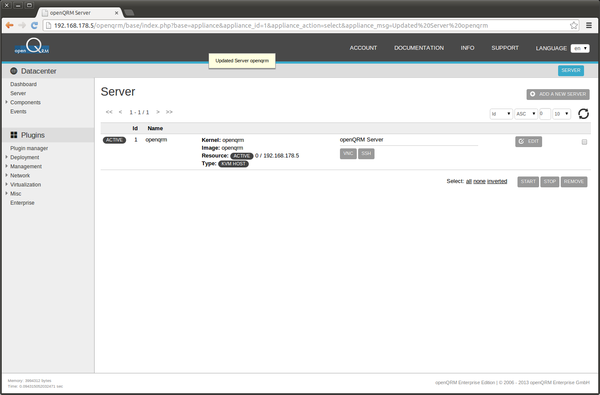This screenshot has width=600, height=395.
Task: Click the browser forward arrow
Action: [22, 25]
